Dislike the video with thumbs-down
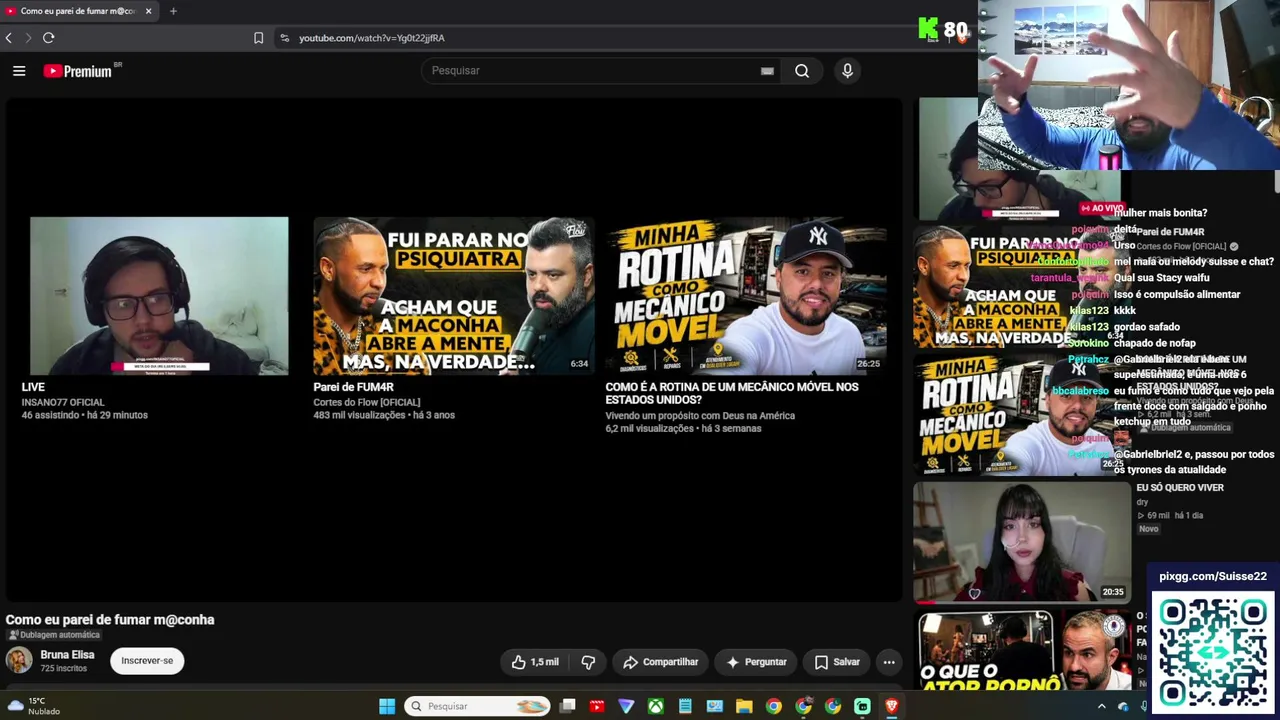Image resolution: width=1280 pixels, height=720 pixels. 588,662
